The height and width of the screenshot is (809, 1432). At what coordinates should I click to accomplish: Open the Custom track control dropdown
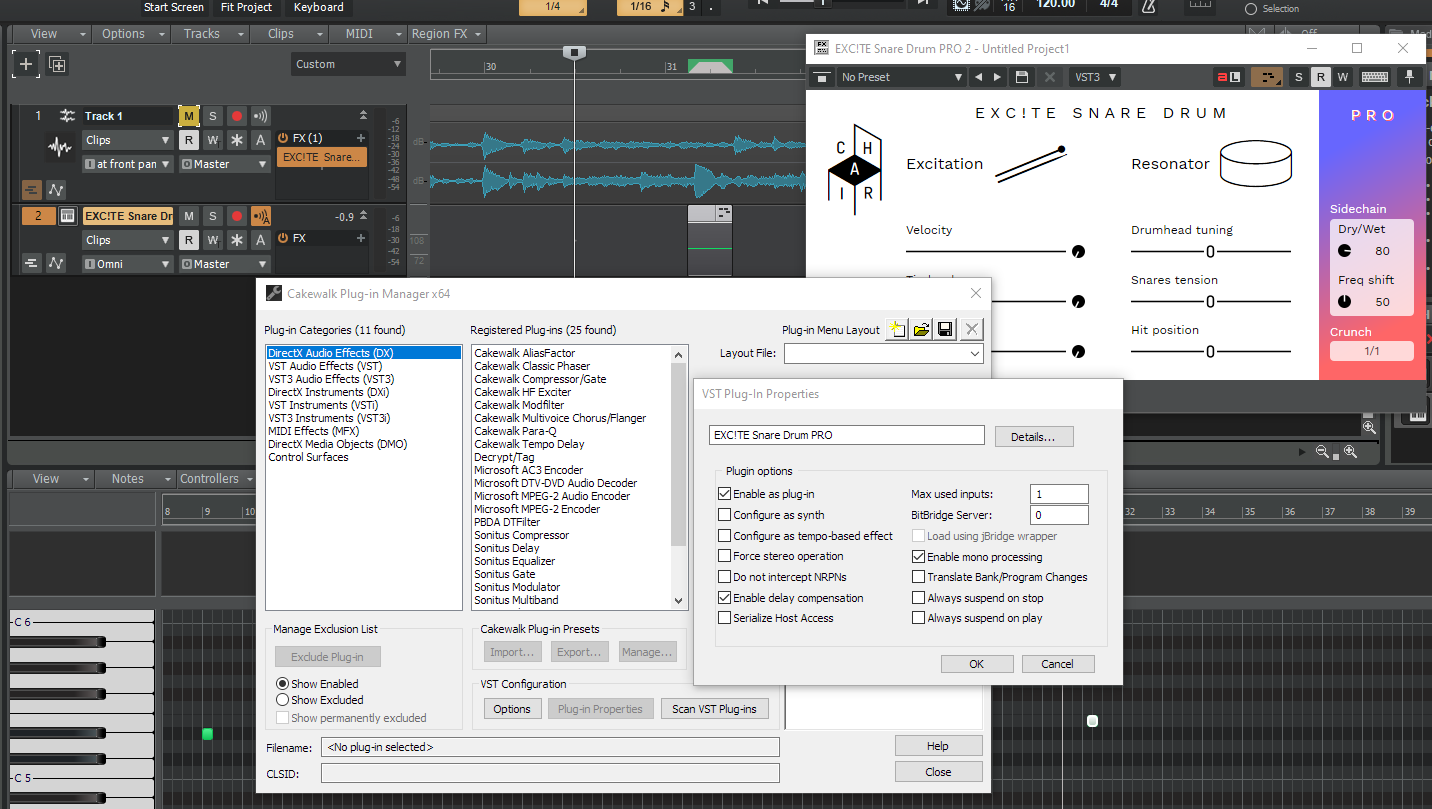348,64
